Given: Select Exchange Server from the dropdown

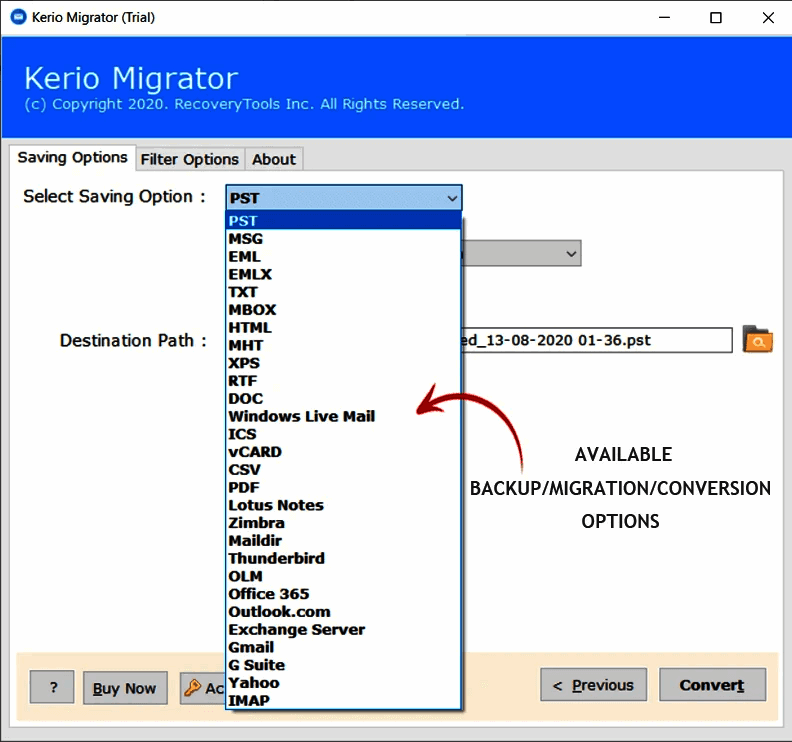Looking at the screenshot, I should [296, 629].
